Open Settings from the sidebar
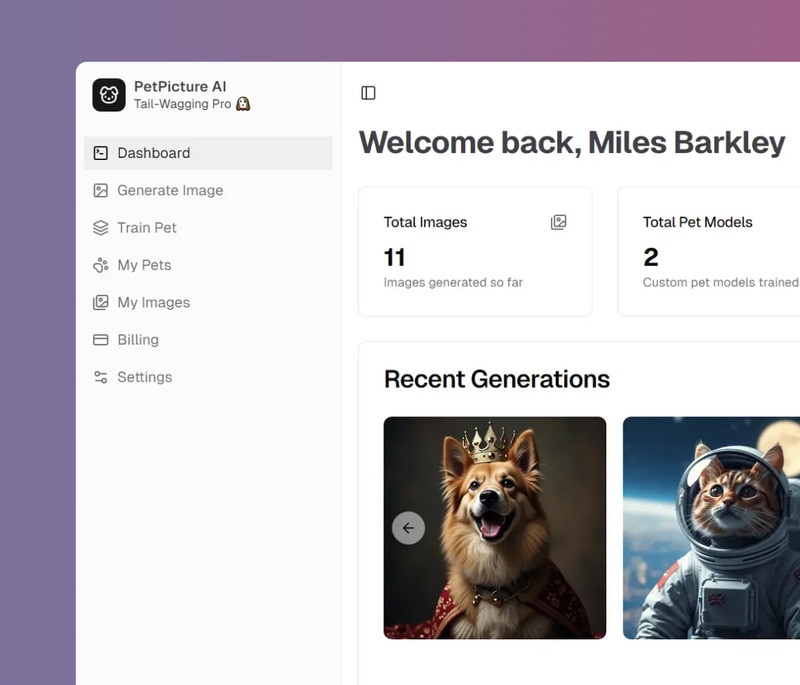Image resolution: width=800 pixels, height=685 pixels. click(144, 377)
